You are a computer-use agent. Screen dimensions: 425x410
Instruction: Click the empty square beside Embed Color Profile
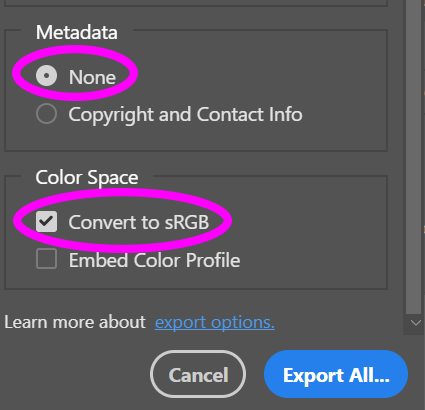point(46,259)
